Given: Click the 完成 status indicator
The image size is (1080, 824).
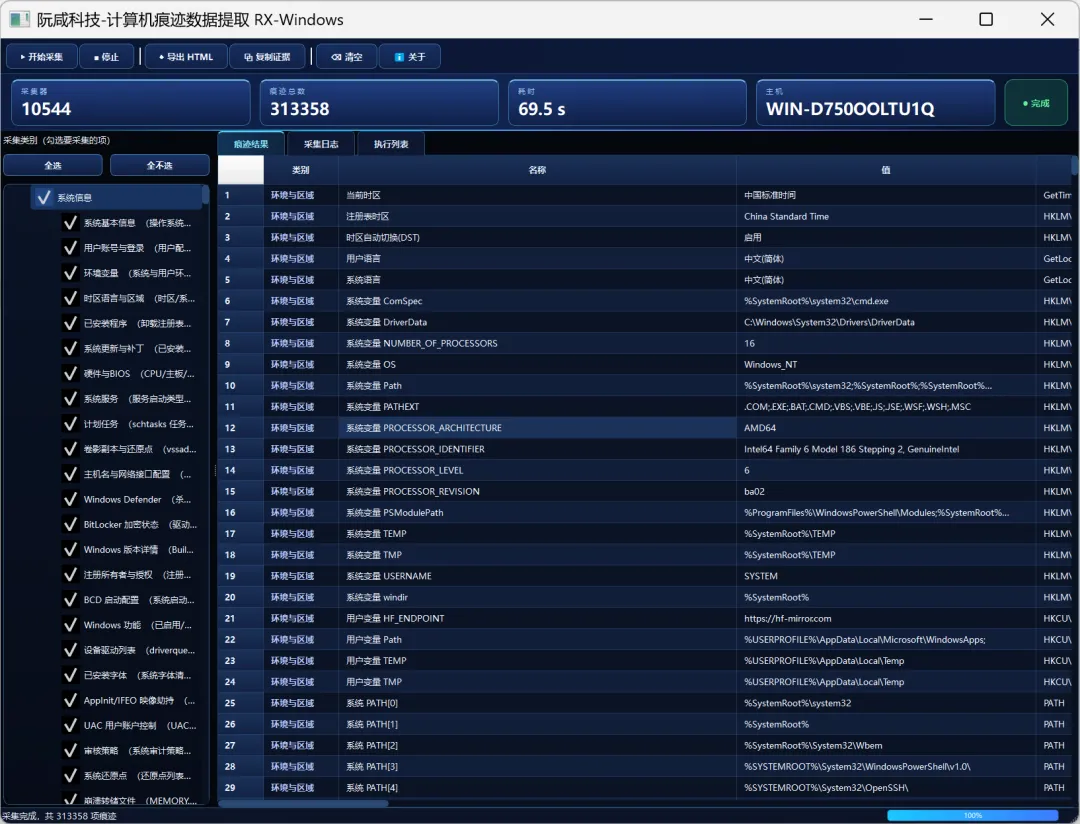Looking at the screenshot, I should click(1036, 103).
